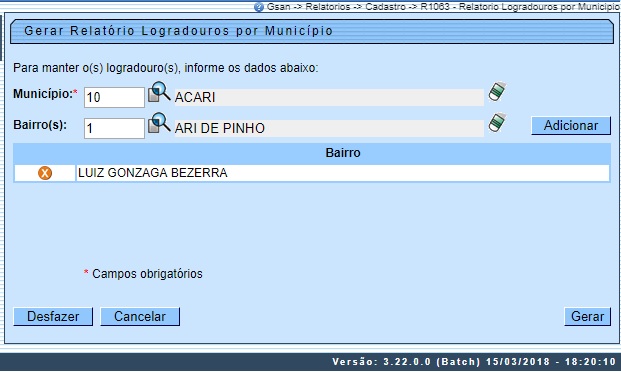
Task: Focus the Bairro code field showing 1
Action: click(x=114, y=128)
